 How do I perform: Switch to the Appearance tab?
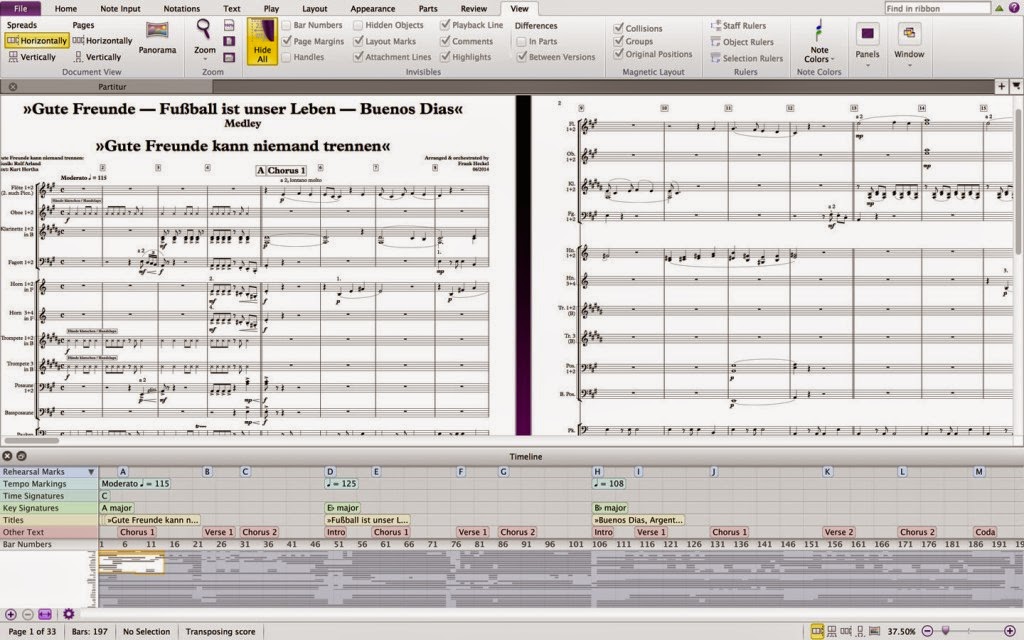tap(372, 8)
